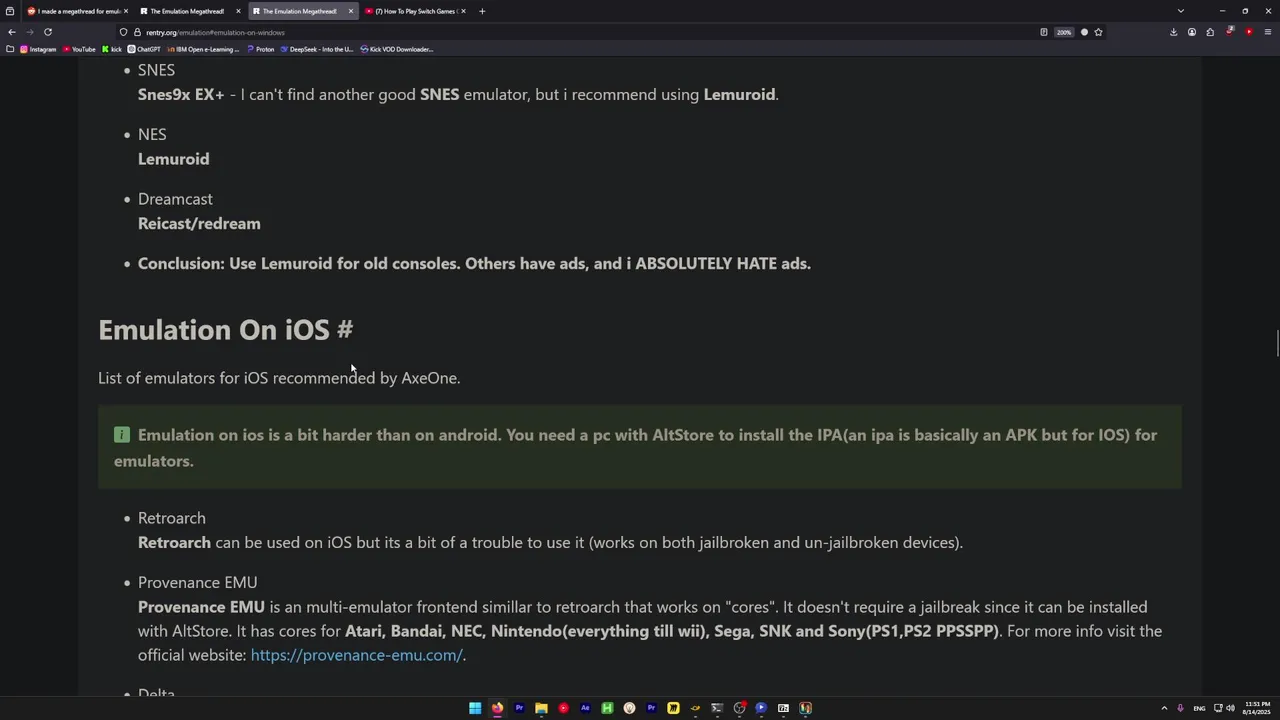Open the Proton bookmark
1280x720 pixels.
[260, 49]
